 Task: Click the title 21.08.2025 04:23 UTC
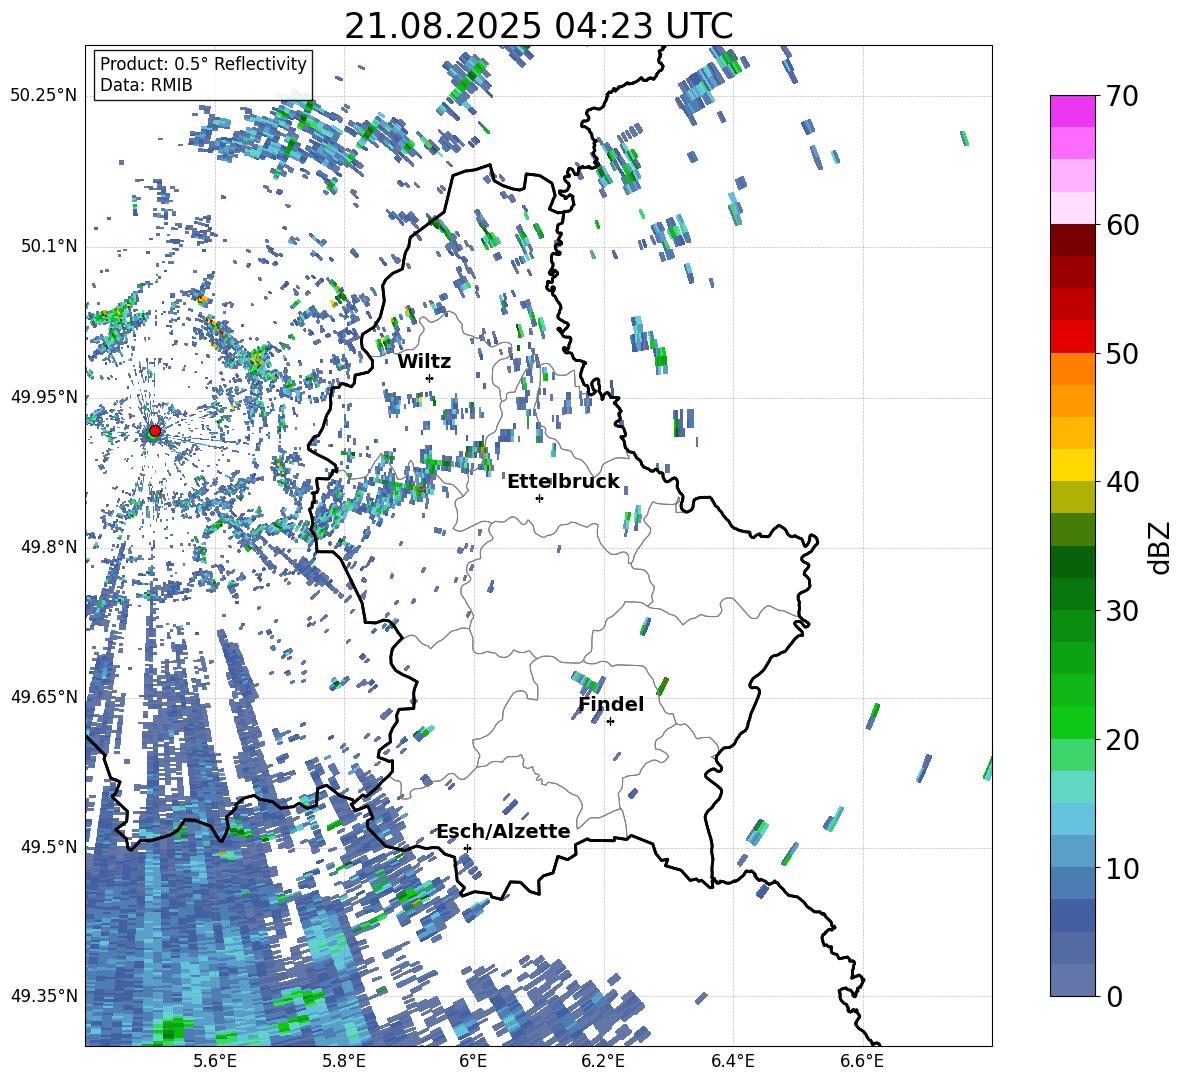pyautogui.click(x=538, y=26)
